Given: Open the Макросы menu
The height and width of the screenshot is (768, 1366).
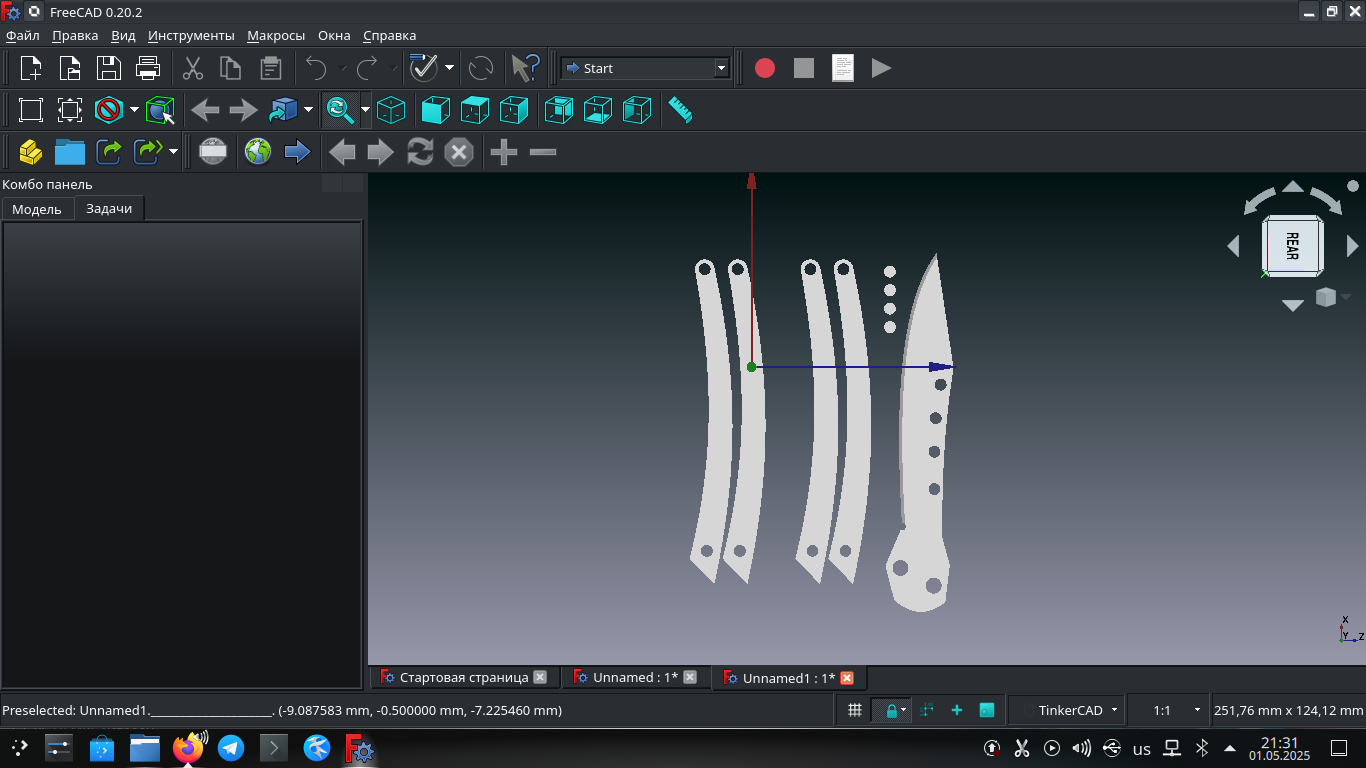Looking at the screenshot, I should click(276, 35).
